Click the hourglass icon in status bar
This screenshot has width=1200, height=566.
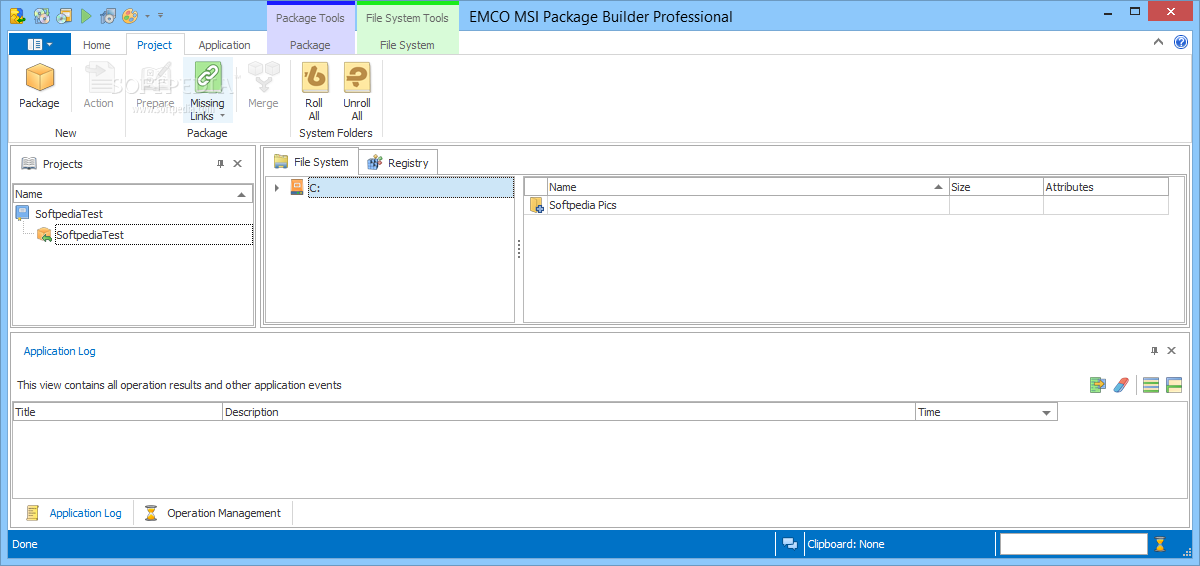(x=1160, y=544)
